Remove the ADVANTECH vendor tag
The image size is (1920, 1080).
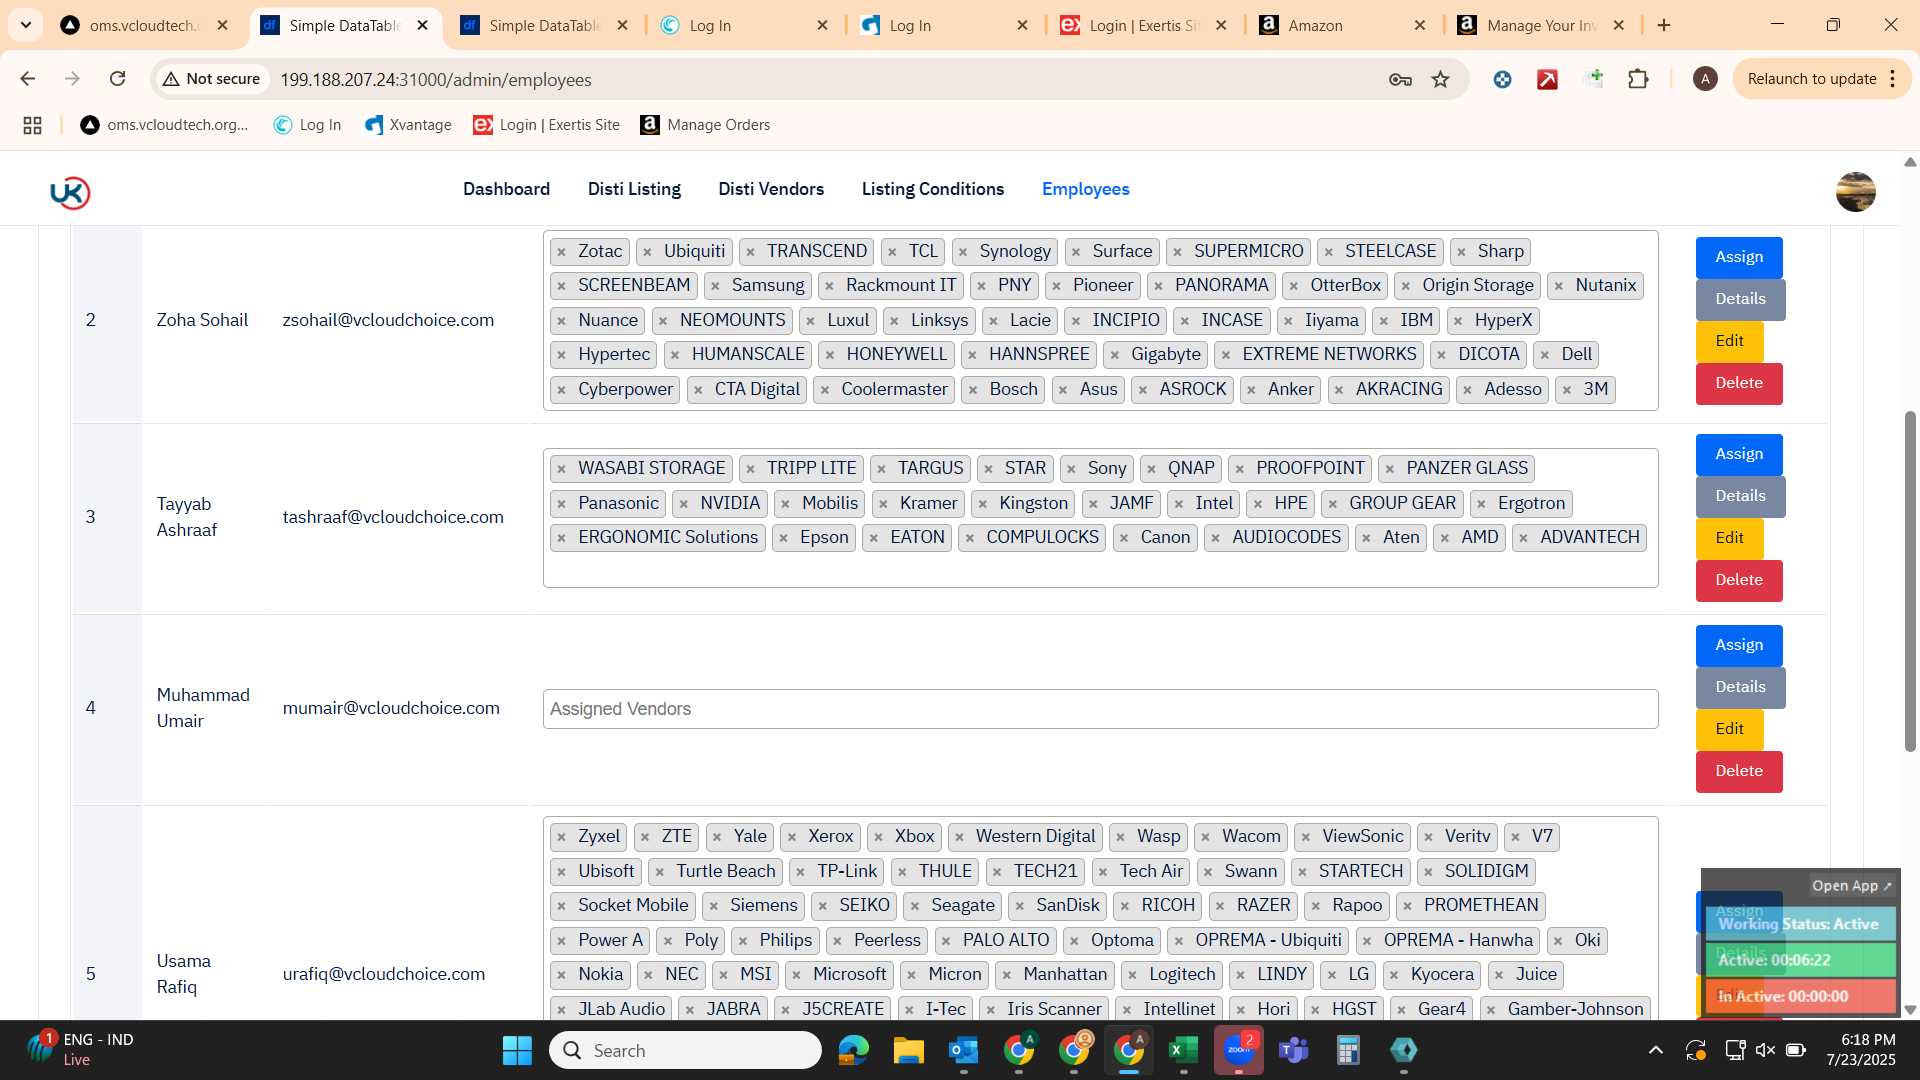pos(1523,538)
